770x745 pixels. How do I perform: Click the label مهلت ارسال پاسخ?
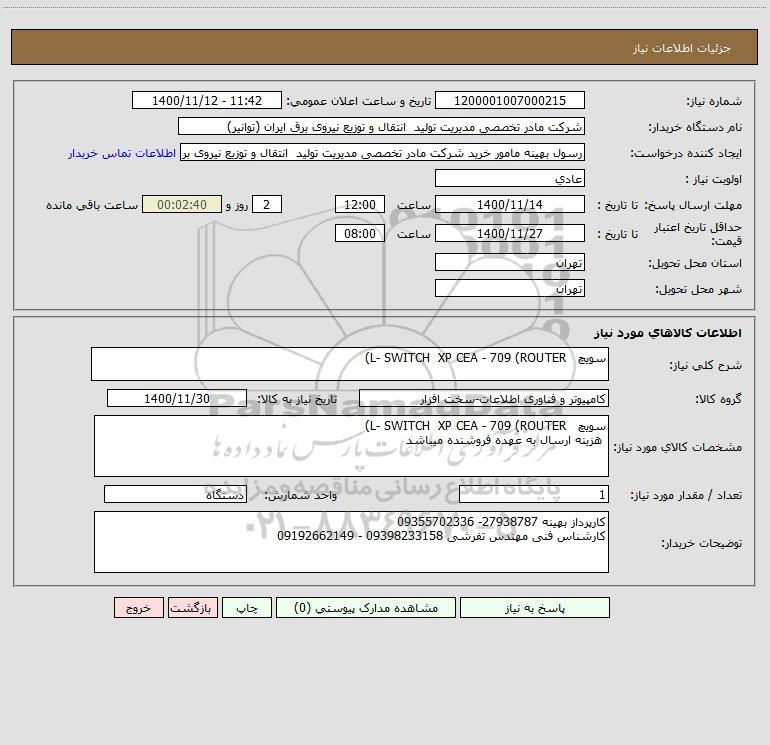693,205
